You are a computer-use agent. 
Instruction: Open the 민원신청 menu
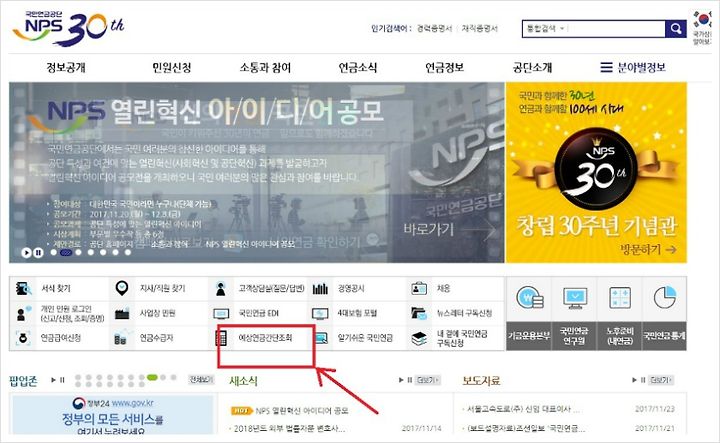[x=172, y=67]
